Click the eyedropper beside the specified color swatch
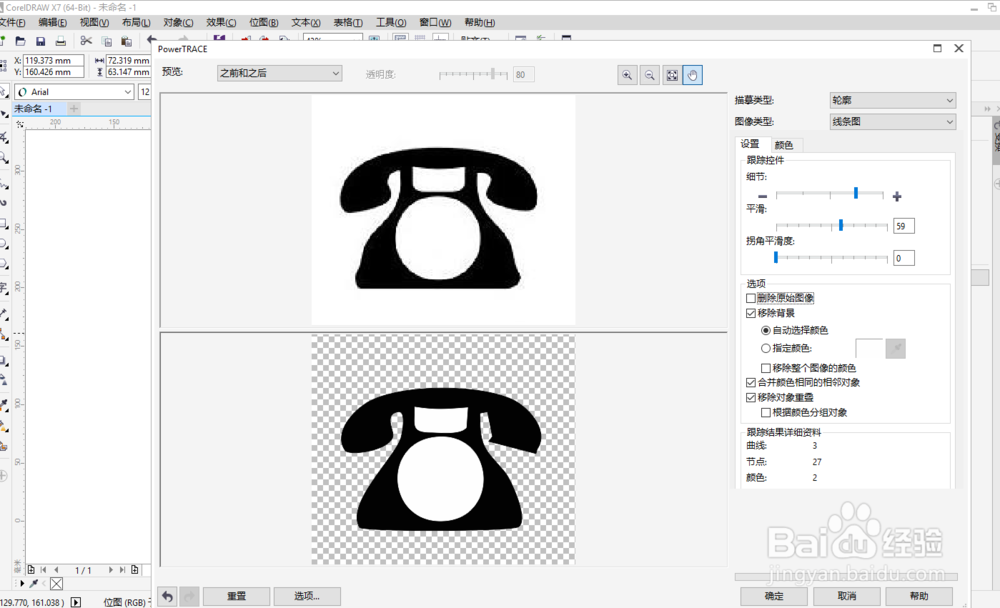The height and width of the screenshot is (608, 1000). pos(895,348)
